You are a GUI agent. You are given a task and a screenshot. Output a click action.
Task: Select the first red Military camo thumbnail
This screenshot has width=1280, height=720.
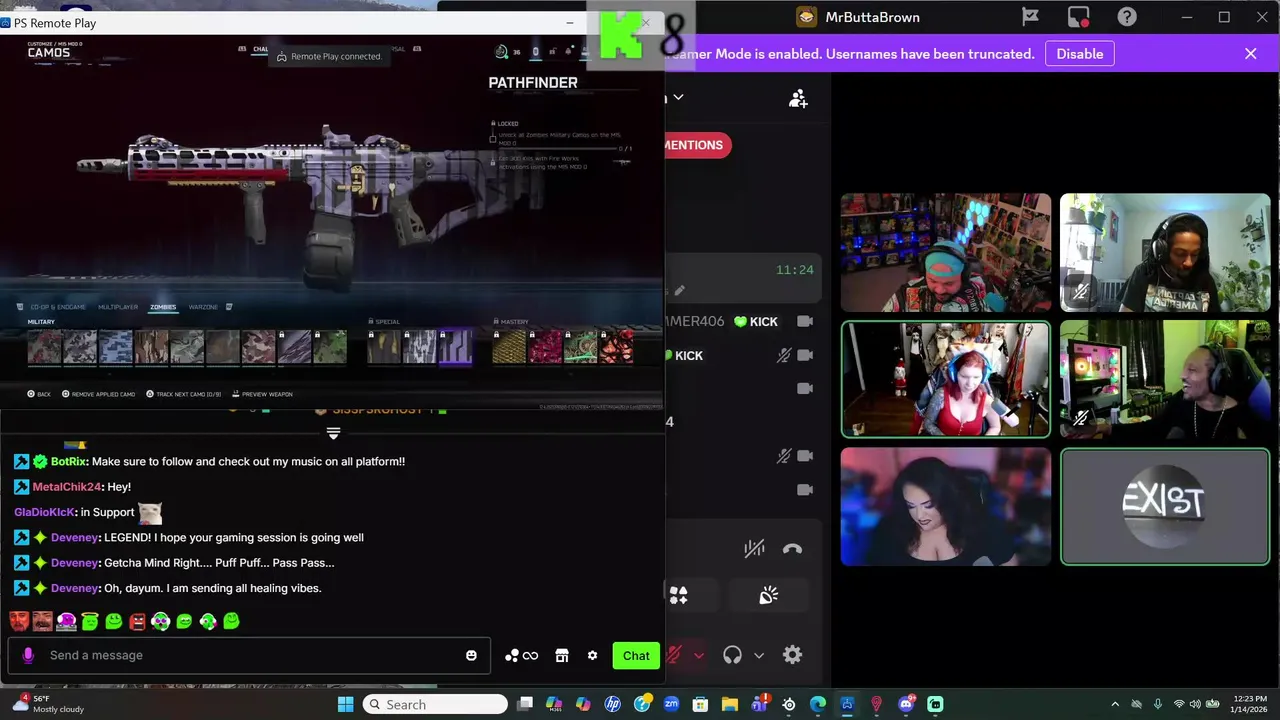pos(45,347)
